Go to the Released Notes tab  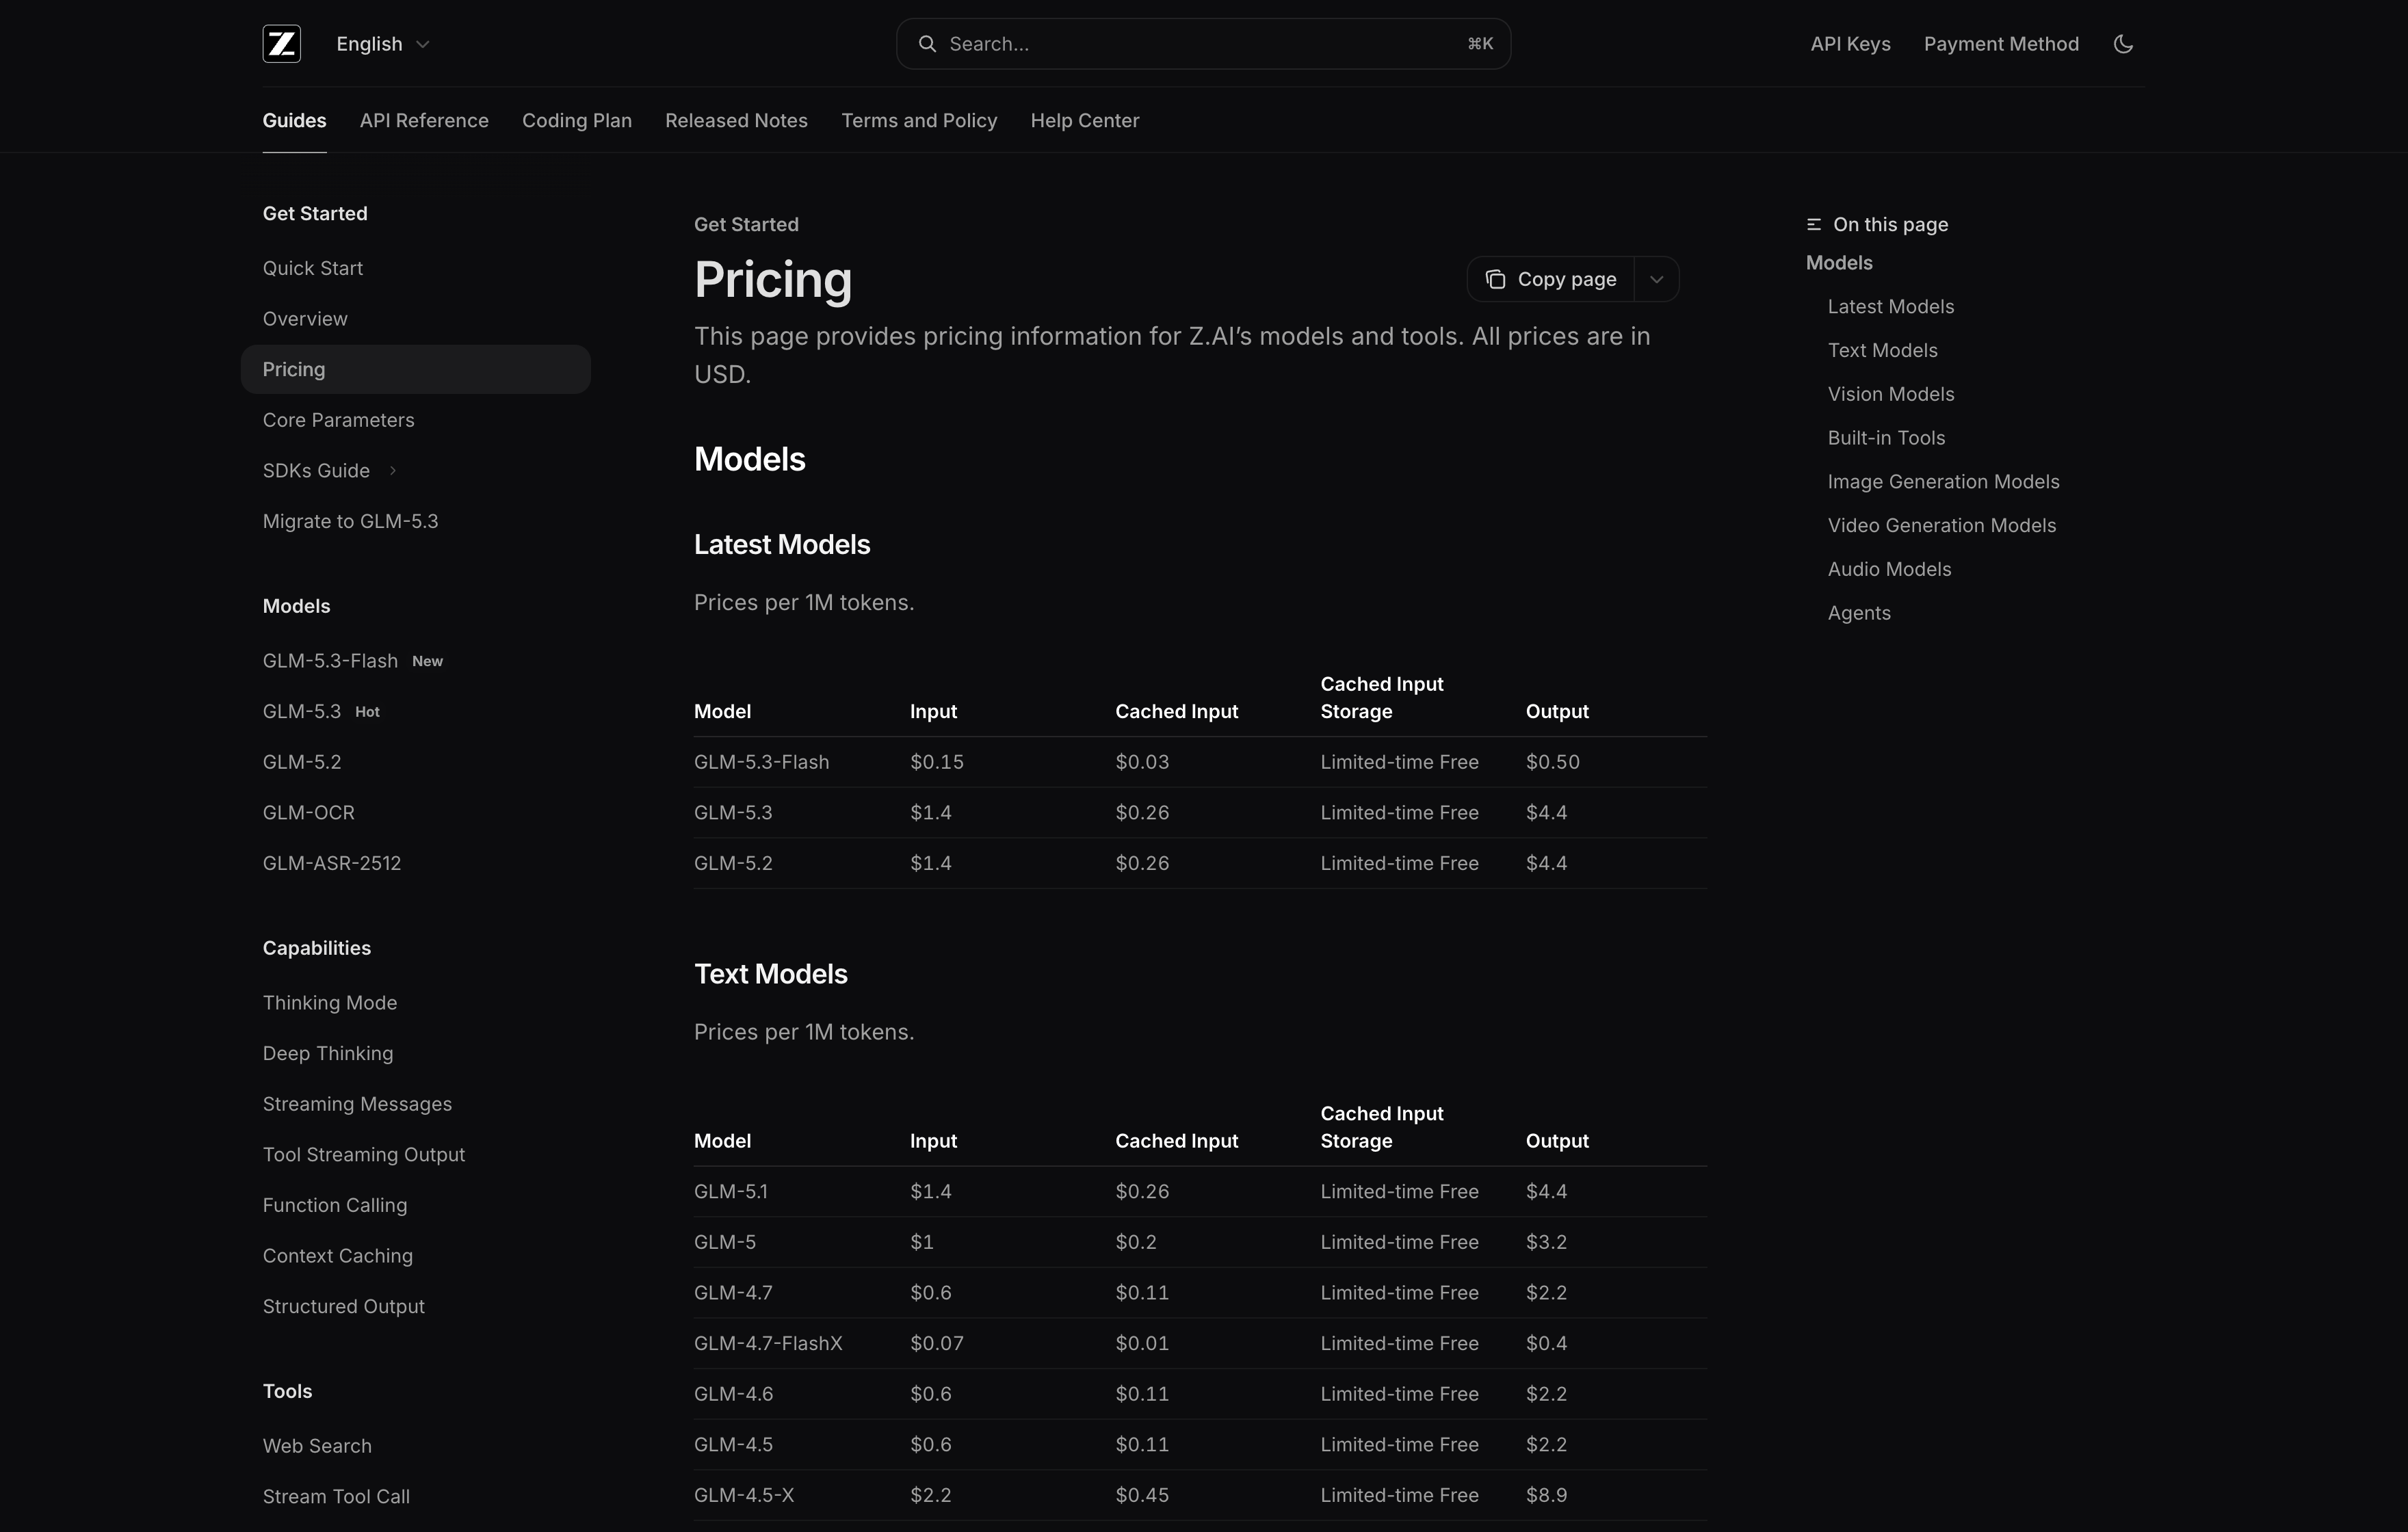tap(736, 121)
